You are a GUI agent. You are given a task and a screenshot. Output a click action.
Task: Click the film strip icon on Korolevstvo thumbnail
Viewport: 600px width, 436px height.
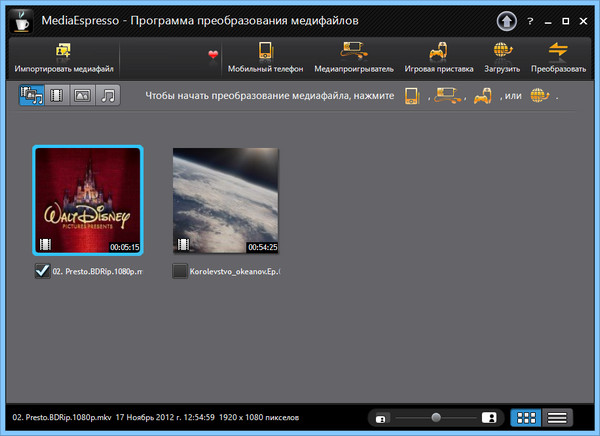point(183,245)
